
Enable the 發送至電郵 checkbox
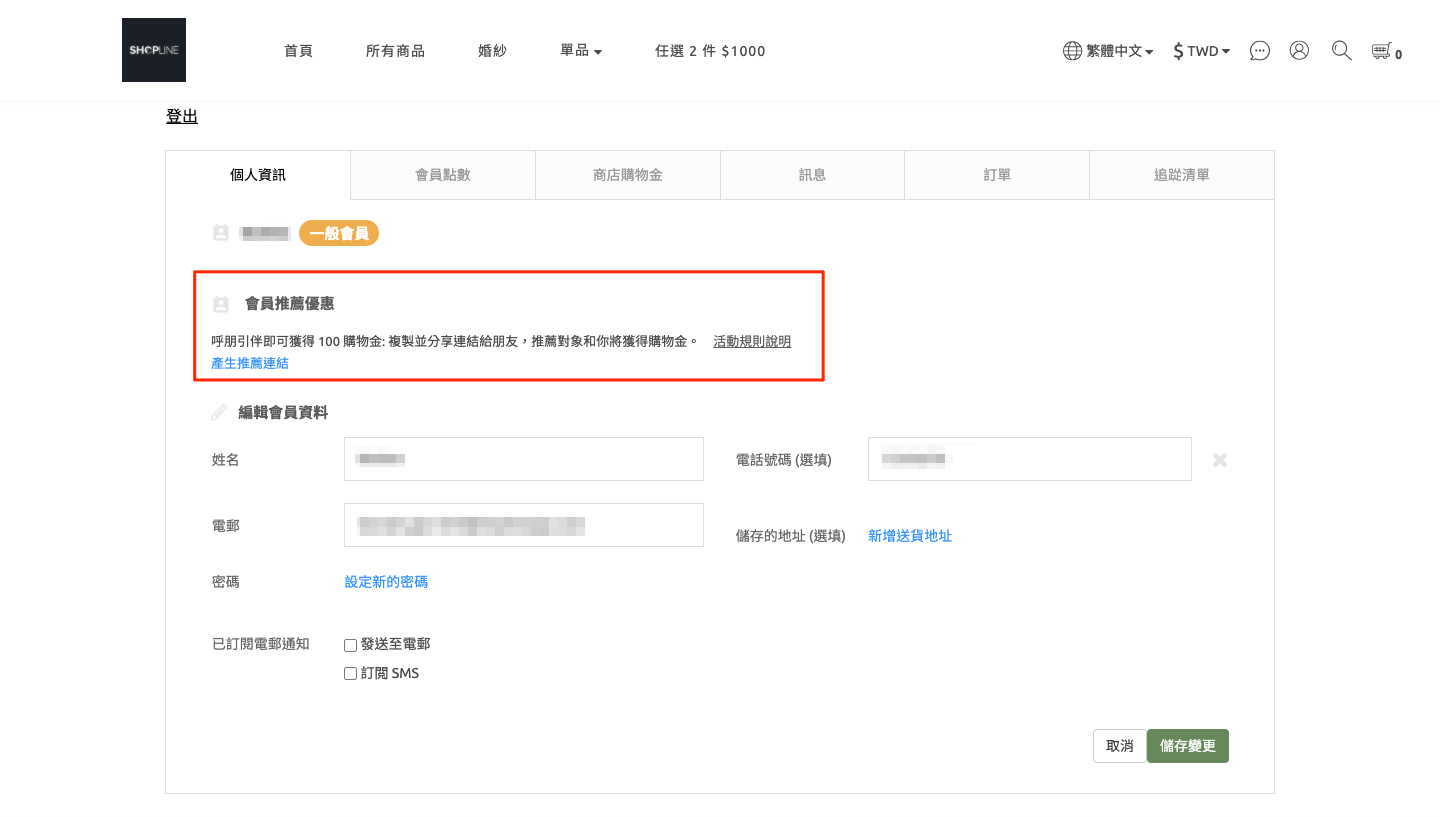coord(351,645)
